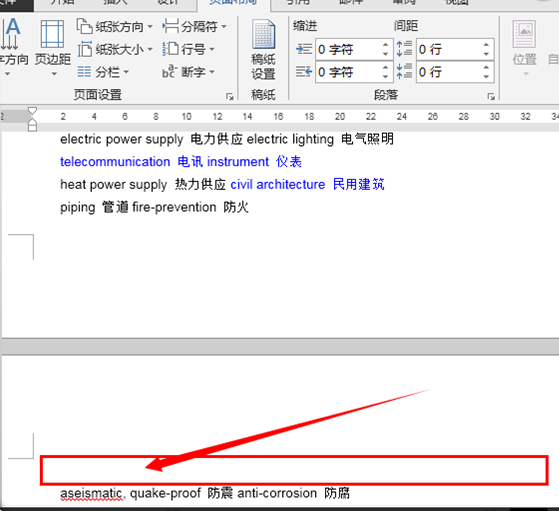The width and height of the screenshot is (559, 511).
Task: Increase spacing before paragraph stepper
Action: tap(486, 45)
